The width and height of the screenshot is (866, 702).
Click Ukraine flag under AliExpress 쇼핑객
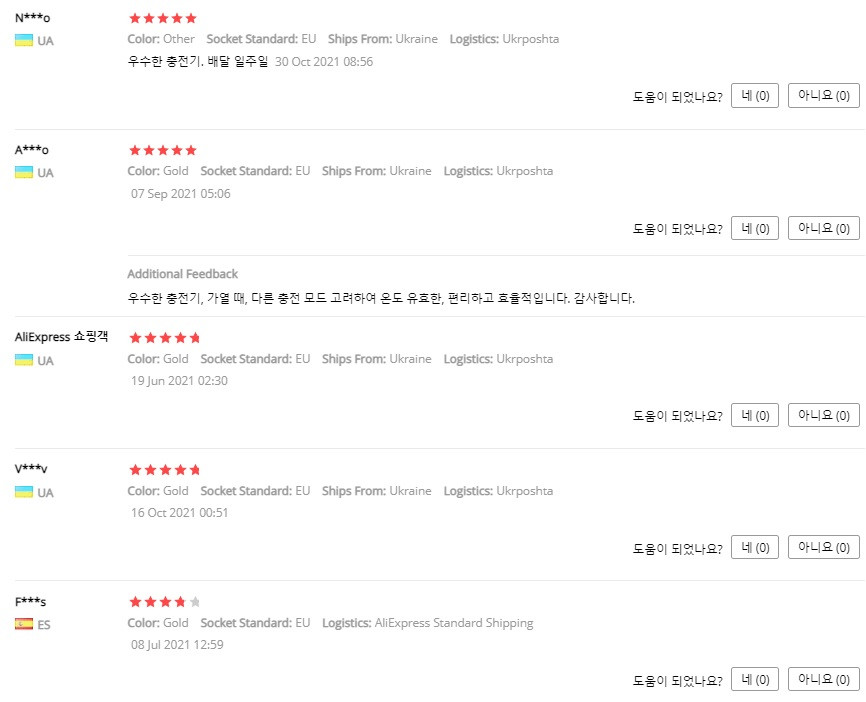click(x=24, y=360)
